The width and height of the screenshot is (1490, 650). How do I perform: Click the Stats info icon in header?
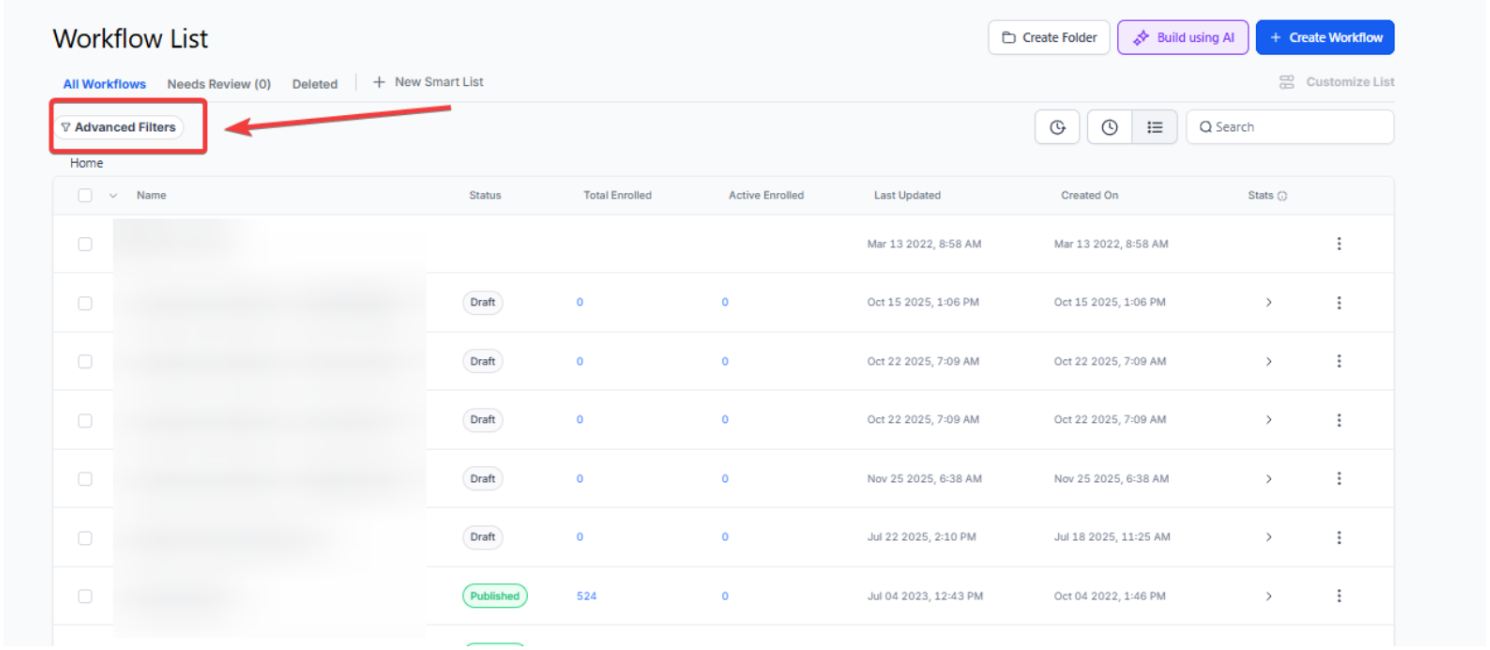click(x=1282, y=196)
